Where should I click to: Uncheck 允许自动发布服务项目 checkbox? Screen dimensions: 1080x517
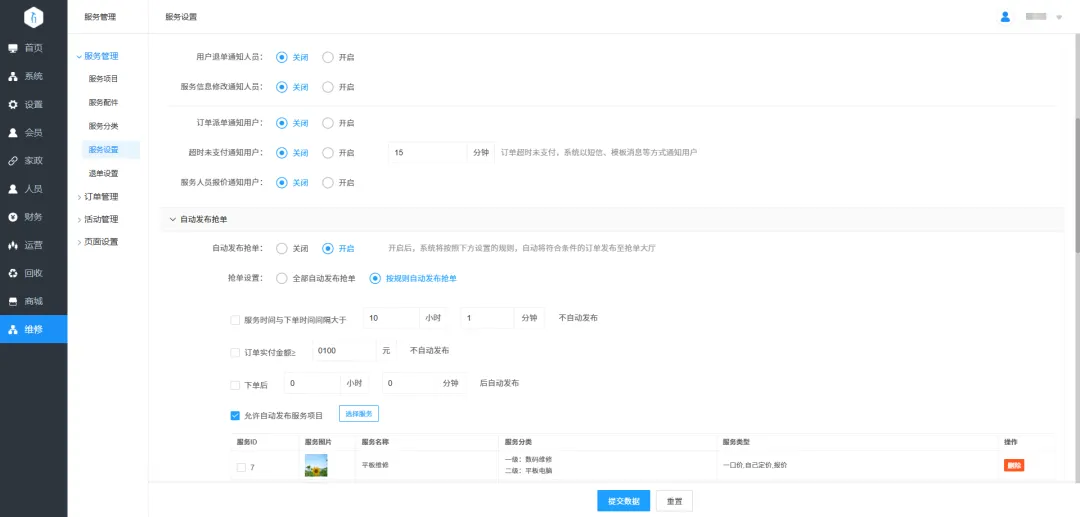click(x=235, y=415)
